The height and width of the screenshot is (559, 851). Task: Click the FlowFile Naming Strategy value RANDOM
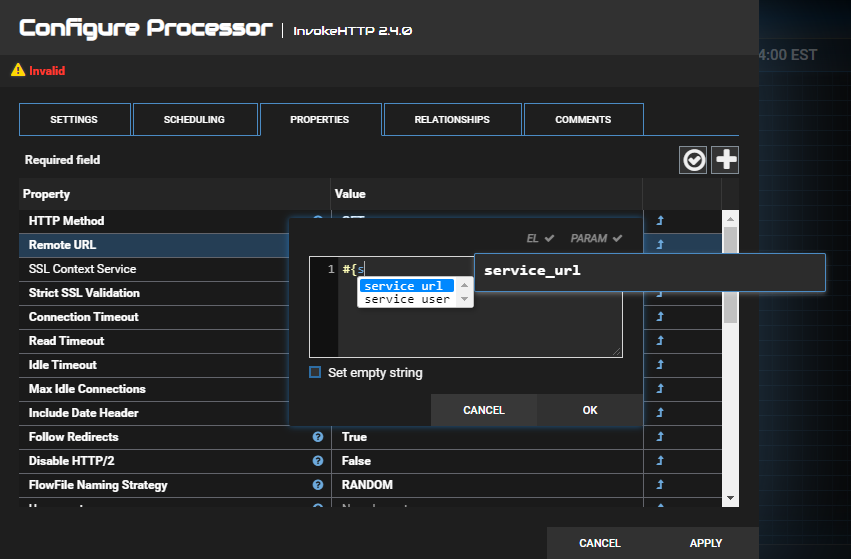click(x=367, y=485)
